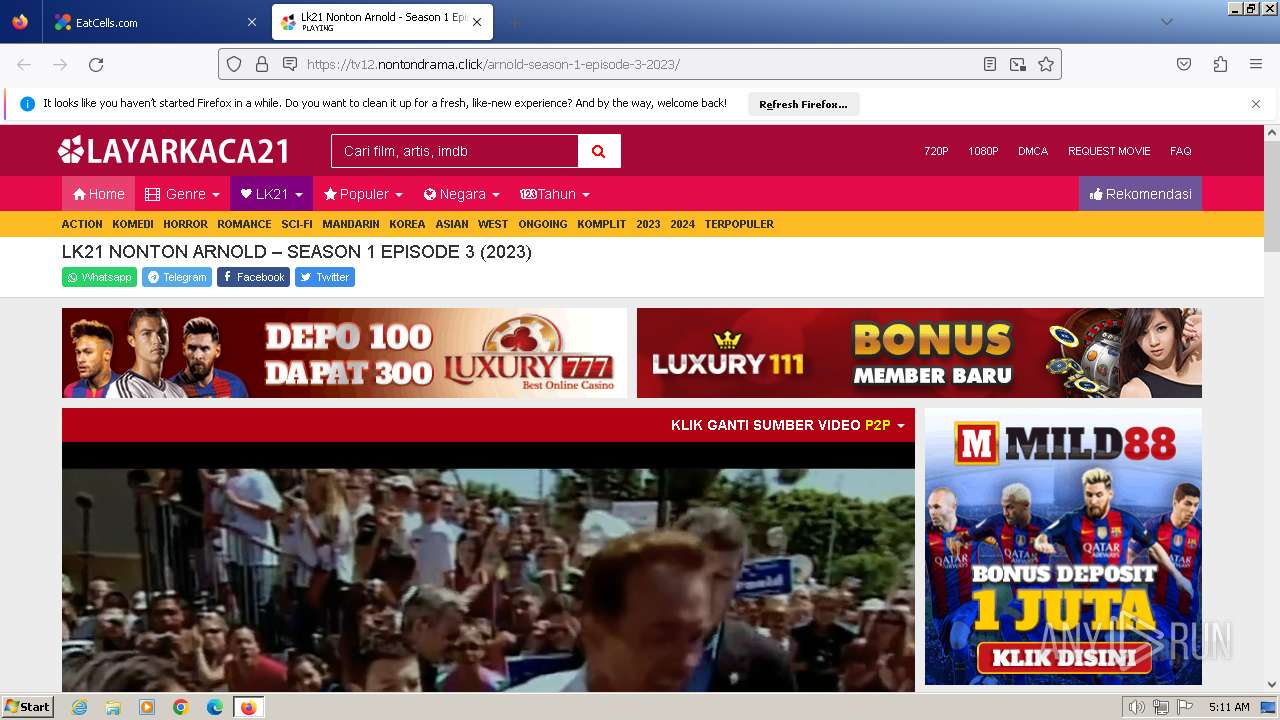Launch Internet Explorer from taskbar
This screenshot has width=1280, height=720.
[79, 707]
